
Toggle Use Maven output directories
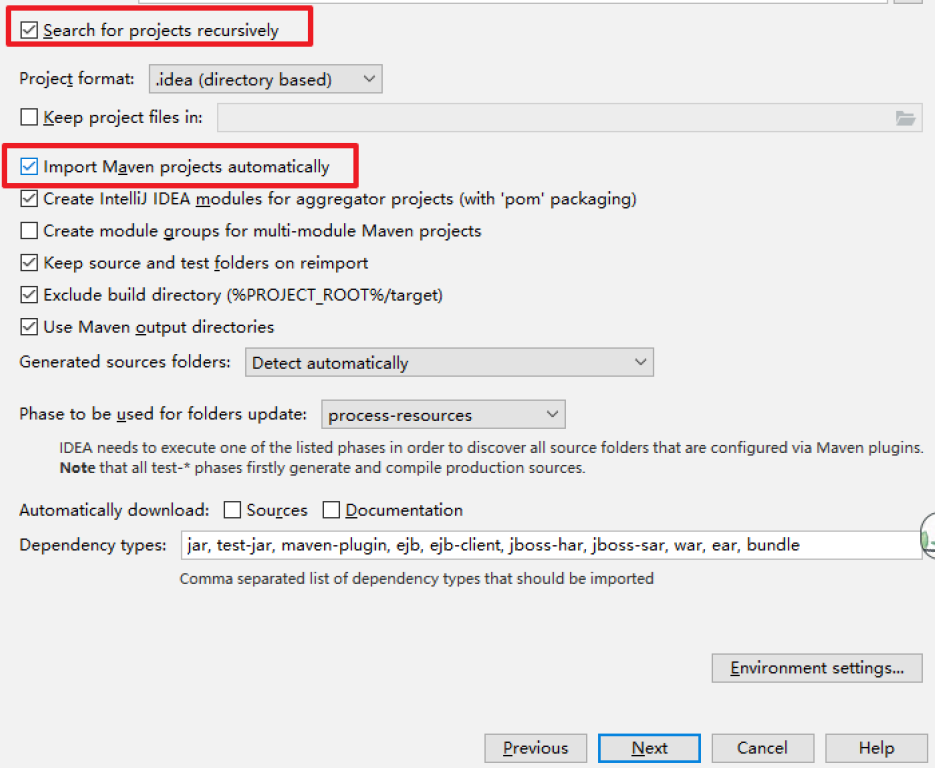click(x=29, y=327)
